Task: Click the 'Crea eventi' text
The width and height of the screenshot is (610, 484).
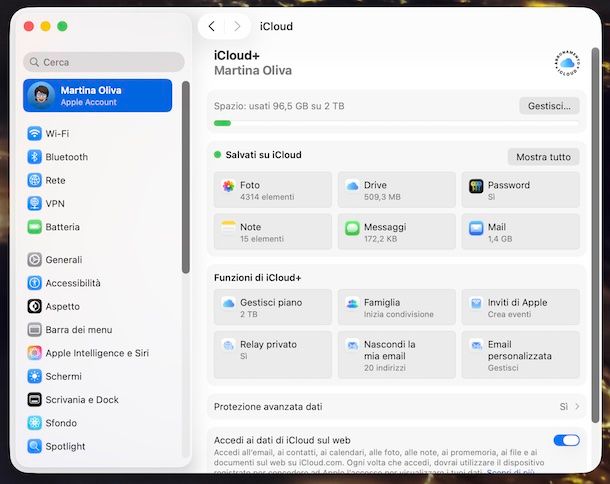Action: tap(509, 314)
